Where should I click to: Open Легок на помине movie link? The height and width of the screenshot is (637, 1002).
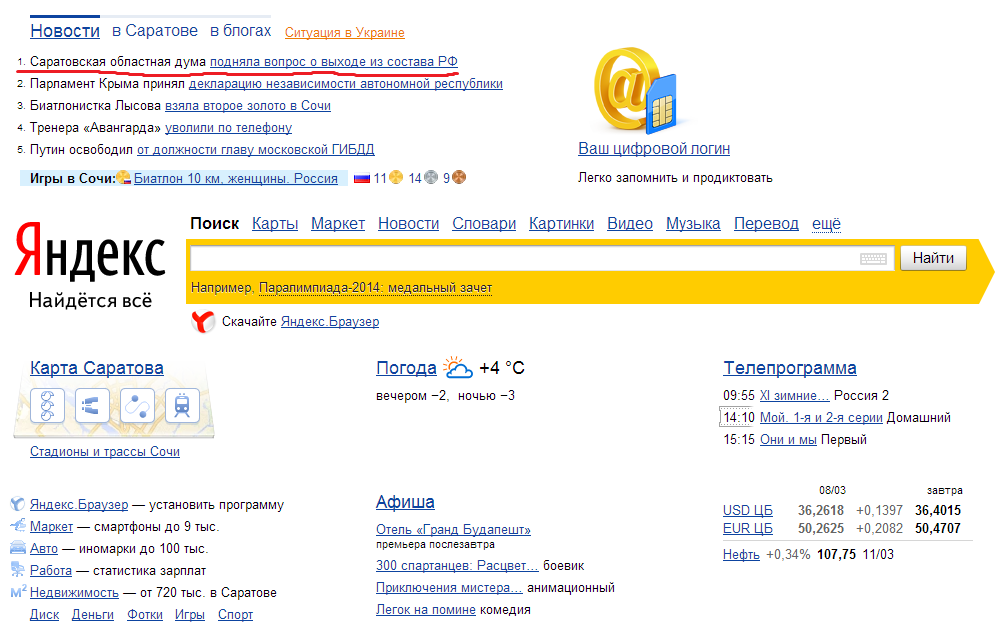tap(426, 610)
